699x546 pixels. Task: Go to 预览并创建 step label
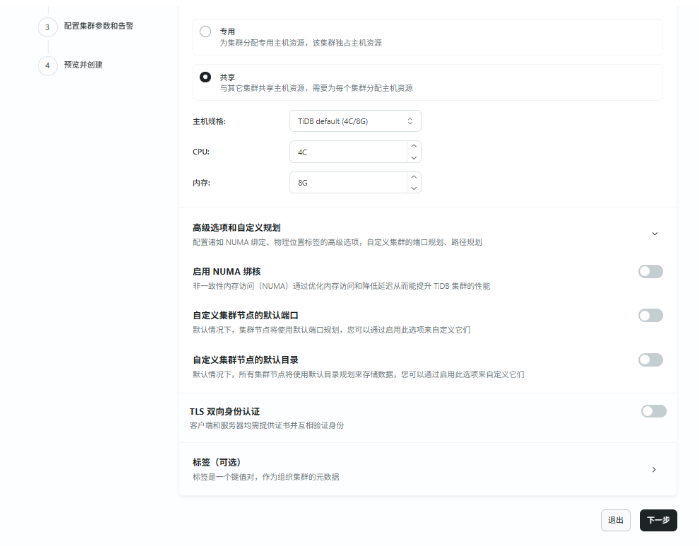83,65
